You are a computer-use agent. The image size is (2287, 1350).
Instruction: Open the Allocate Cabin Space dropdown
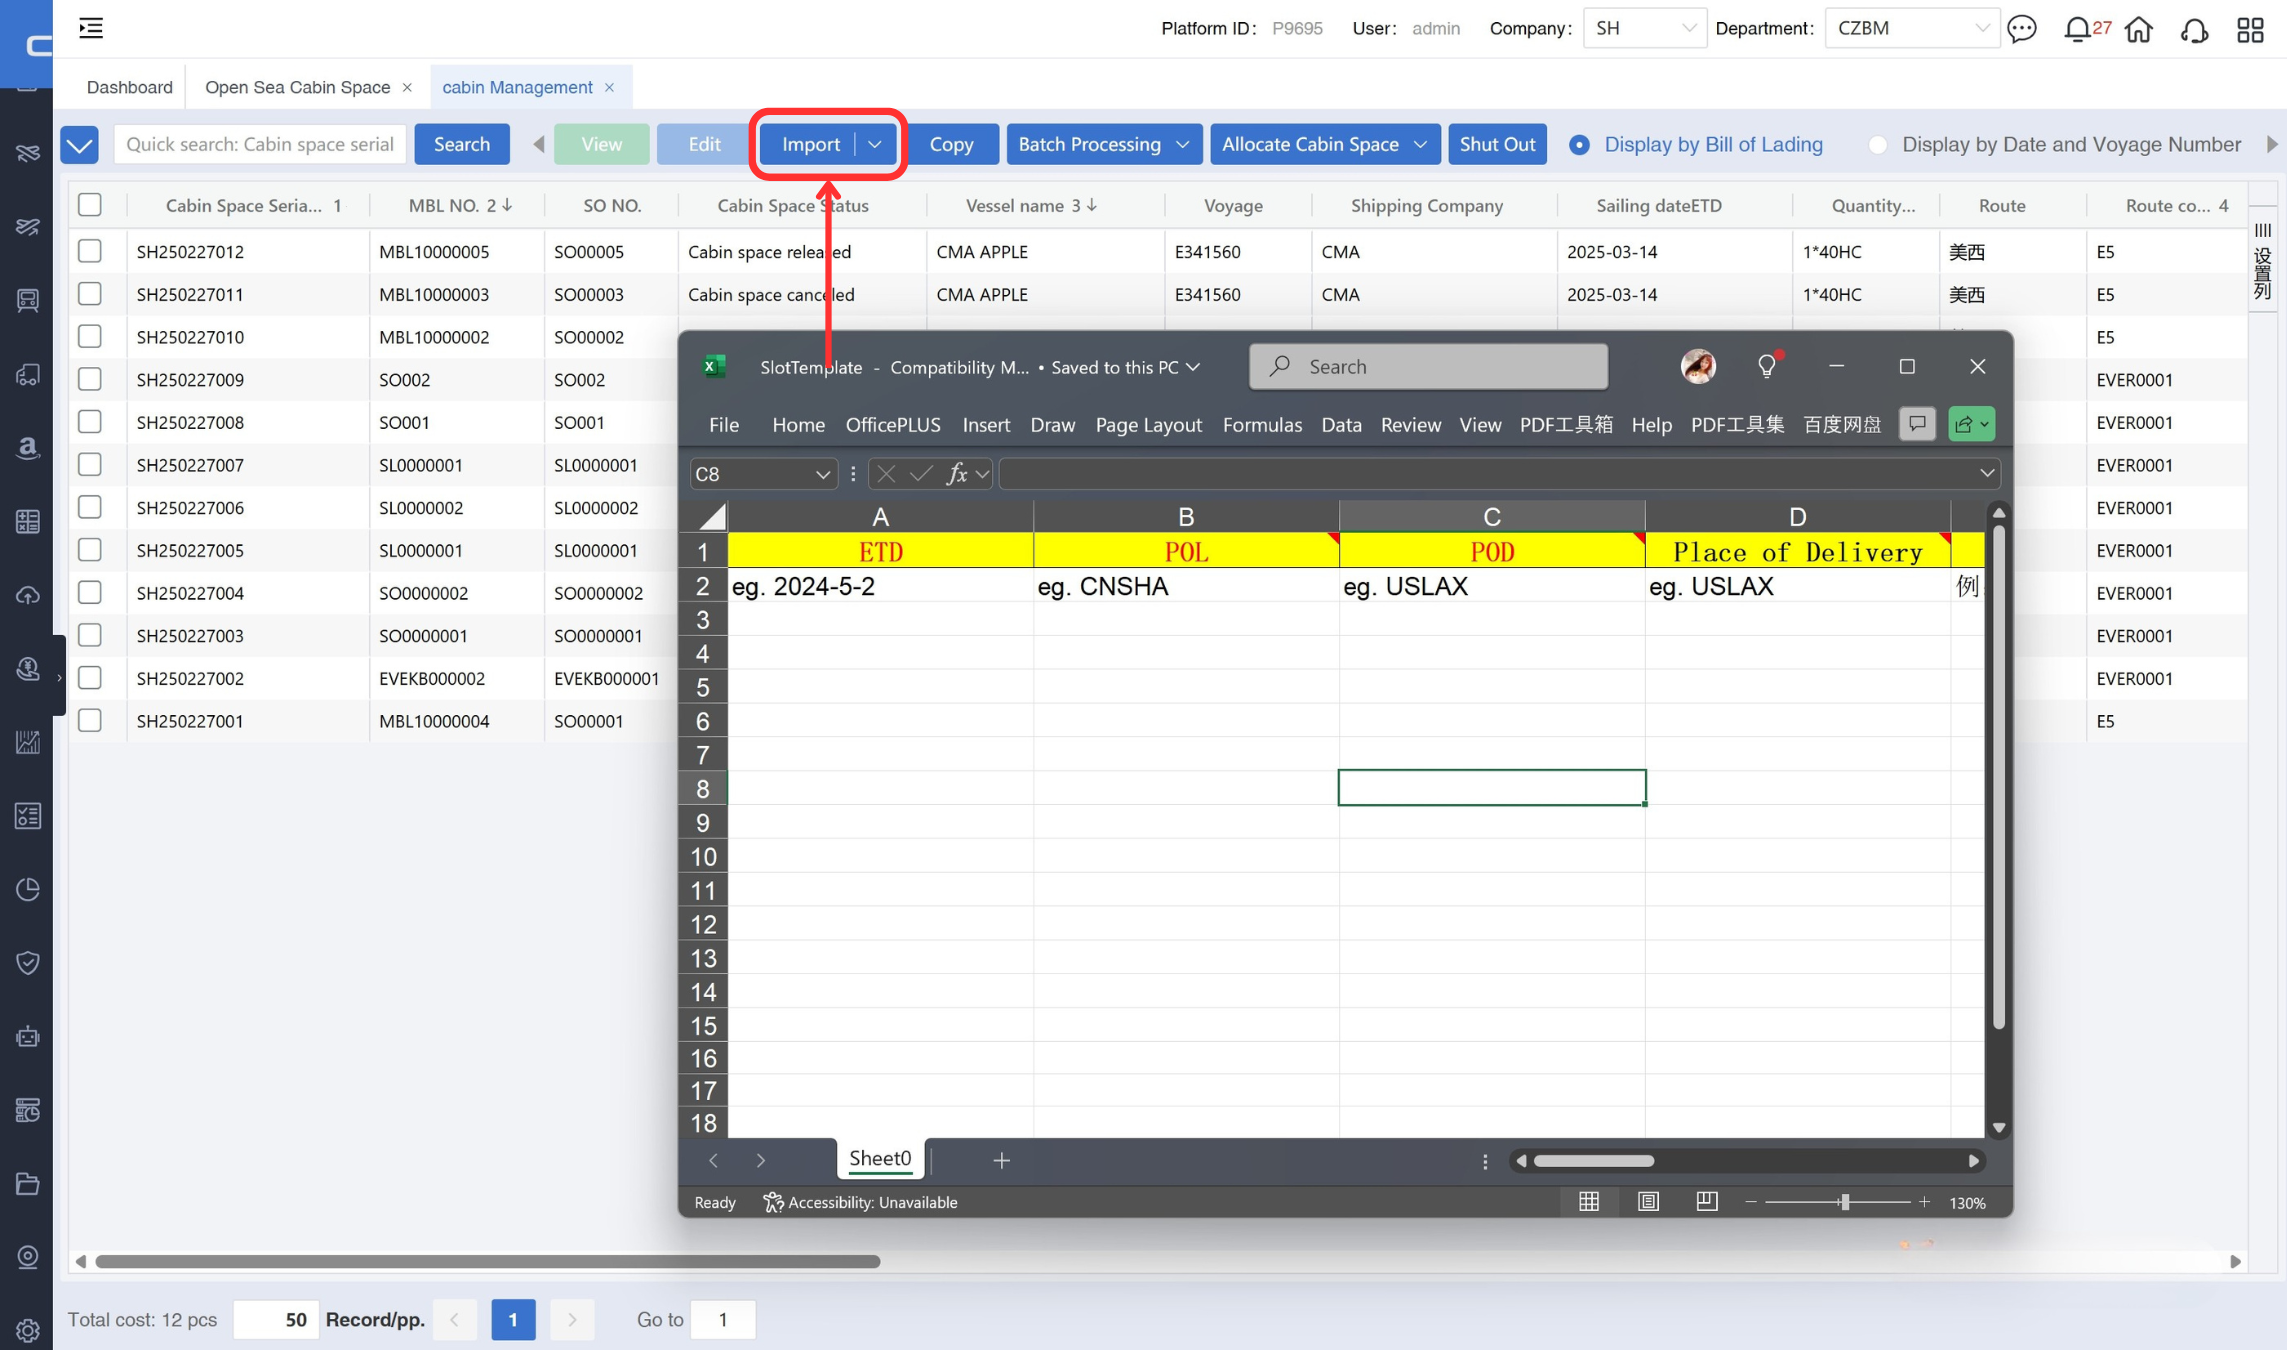pyautogui.click(x=1325, y=144)
